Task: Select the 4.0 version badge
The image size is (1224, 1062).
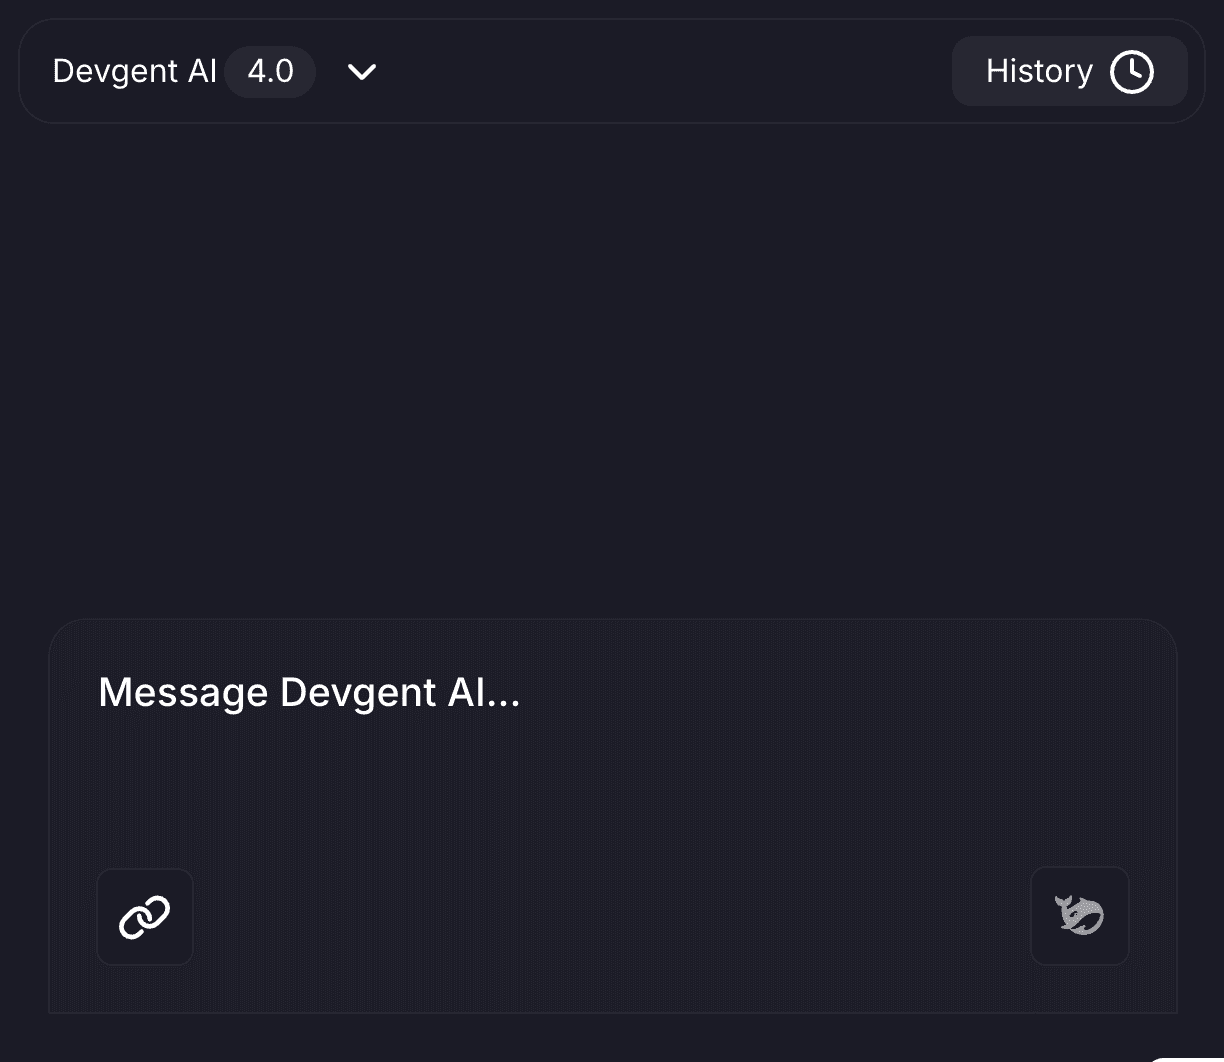Action: (270, 72)
